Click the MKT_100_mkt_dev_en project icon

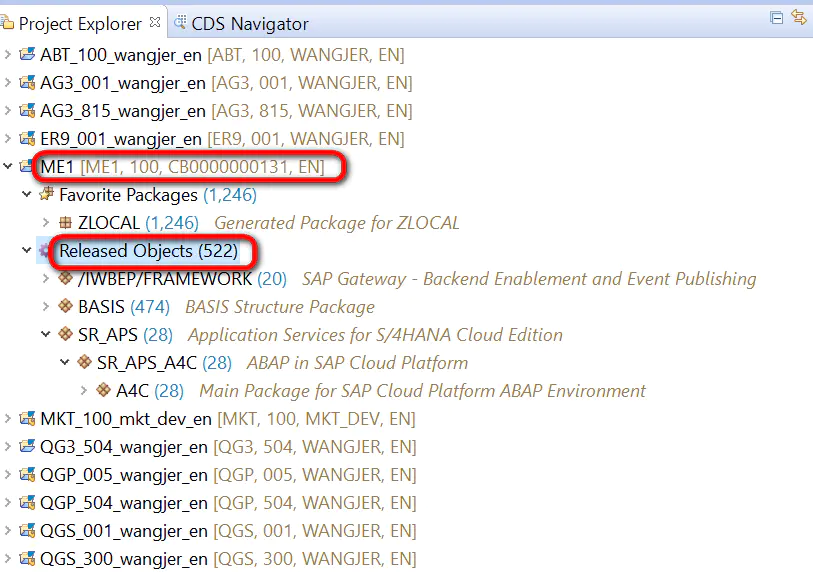pos(27,418)
